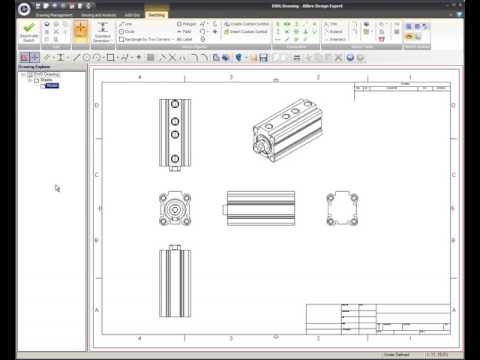Collapse the root drawing node in Drawing Explorer
Screen dimensions: 480x360
(23, 75)
